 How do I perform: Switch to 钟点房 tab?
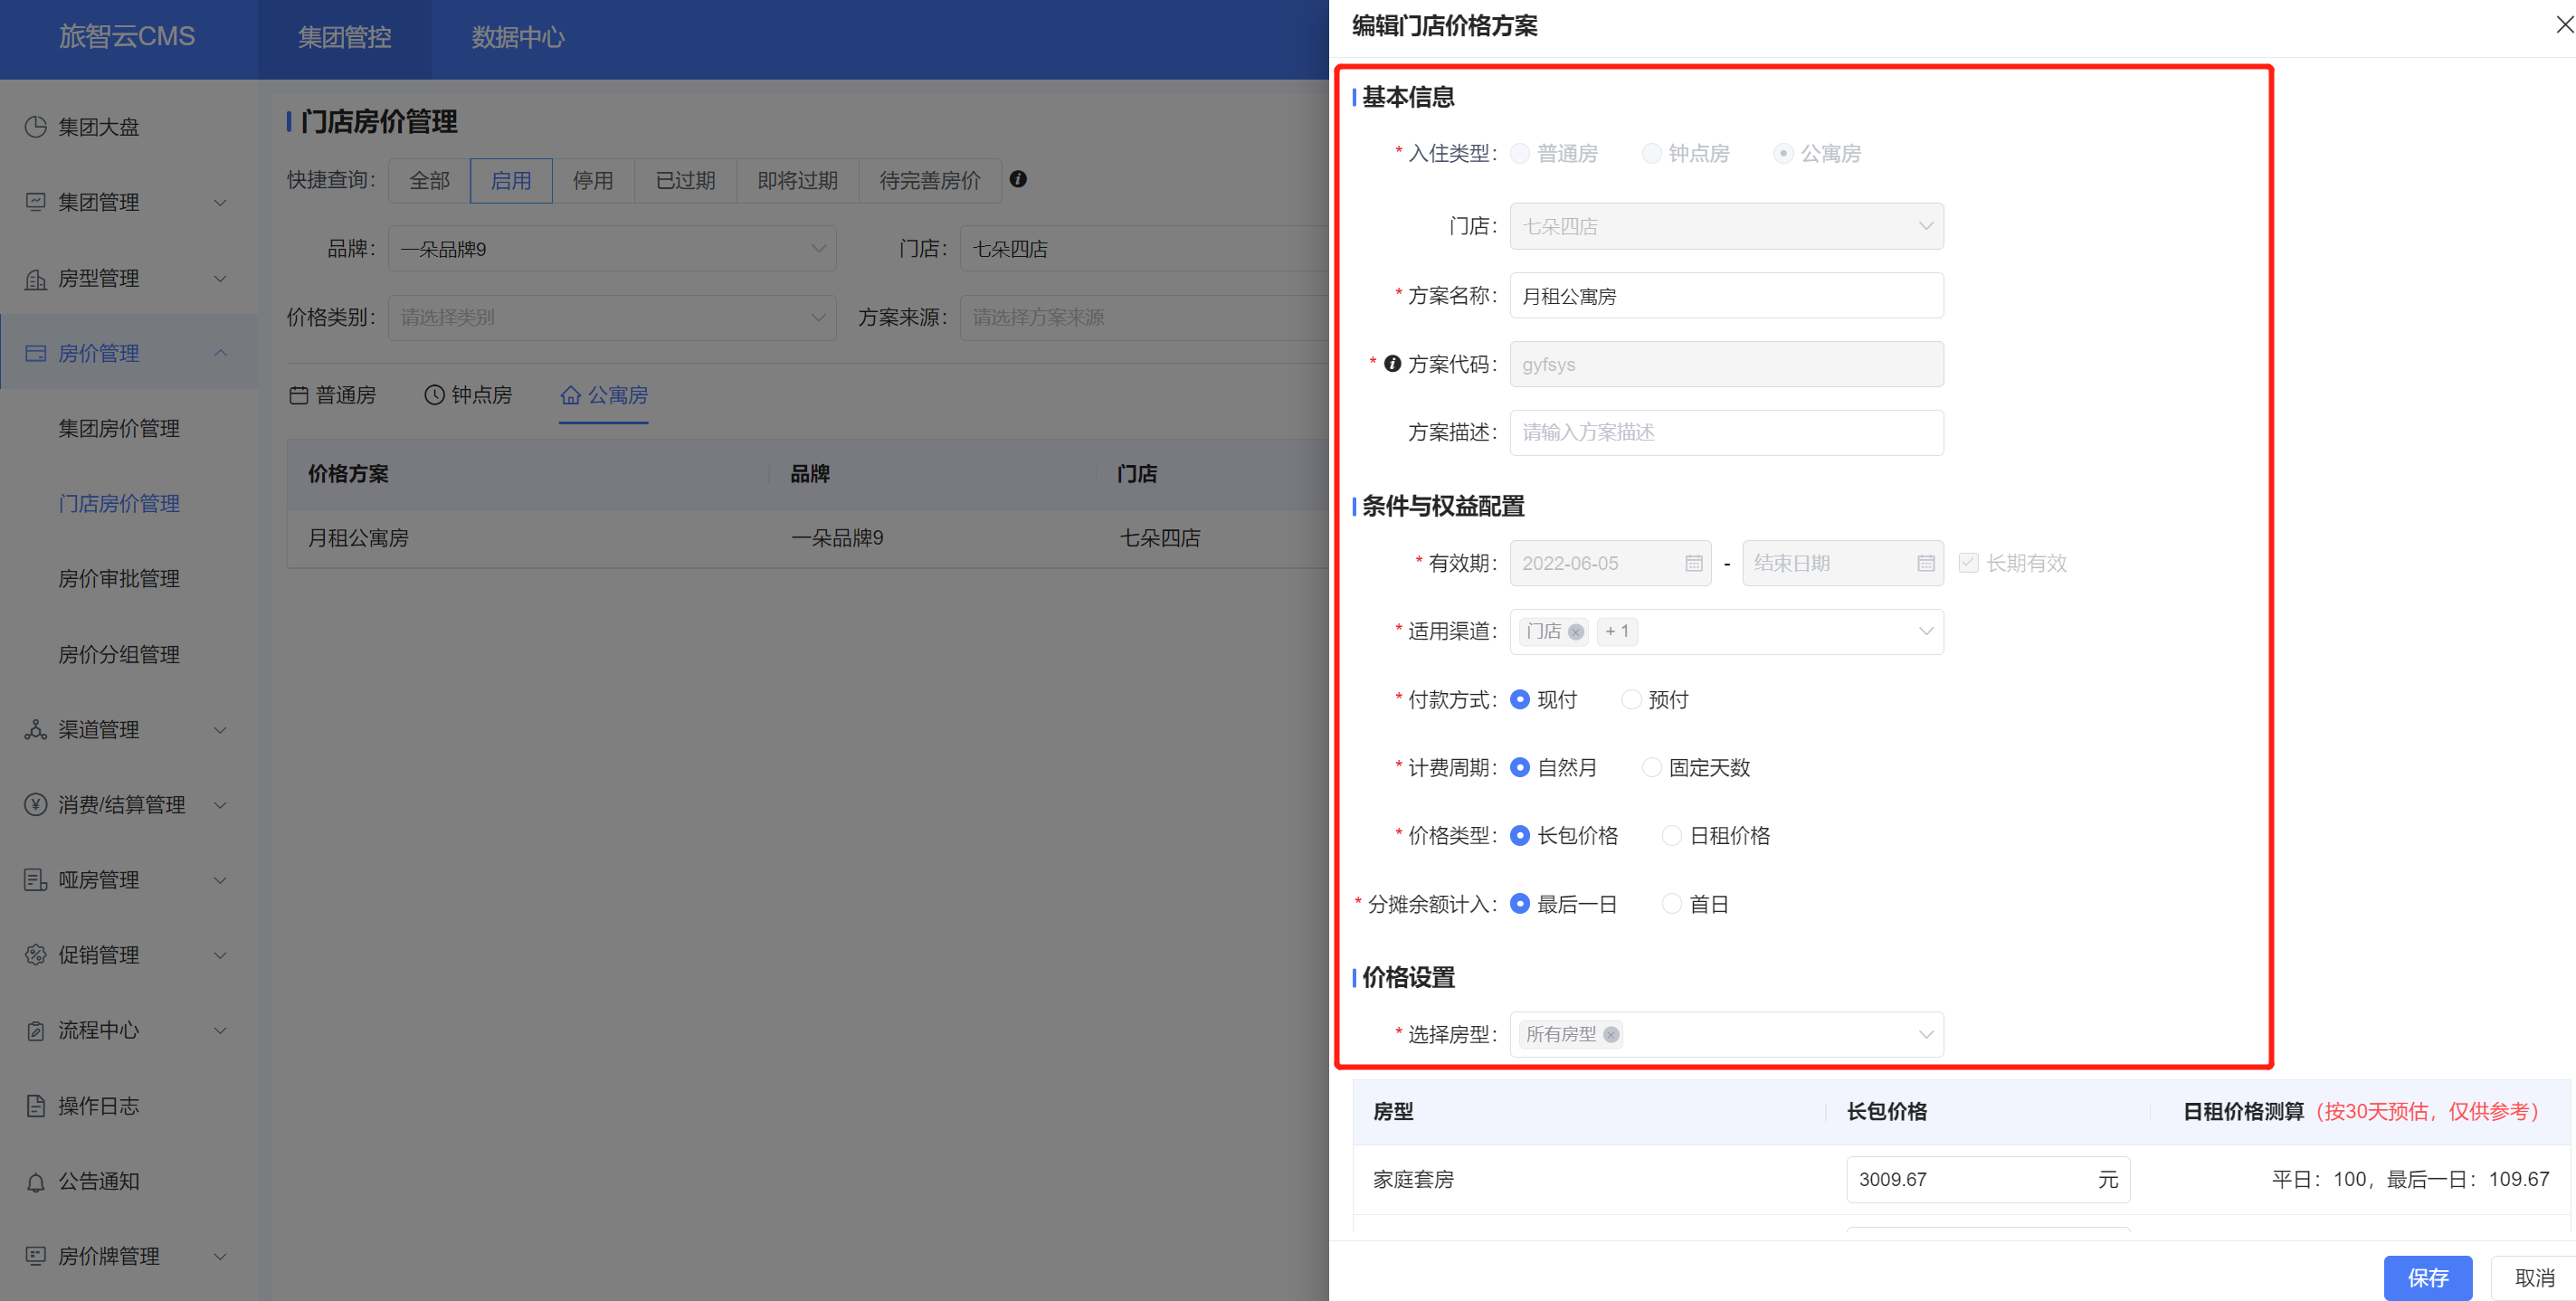coord(468,395)
